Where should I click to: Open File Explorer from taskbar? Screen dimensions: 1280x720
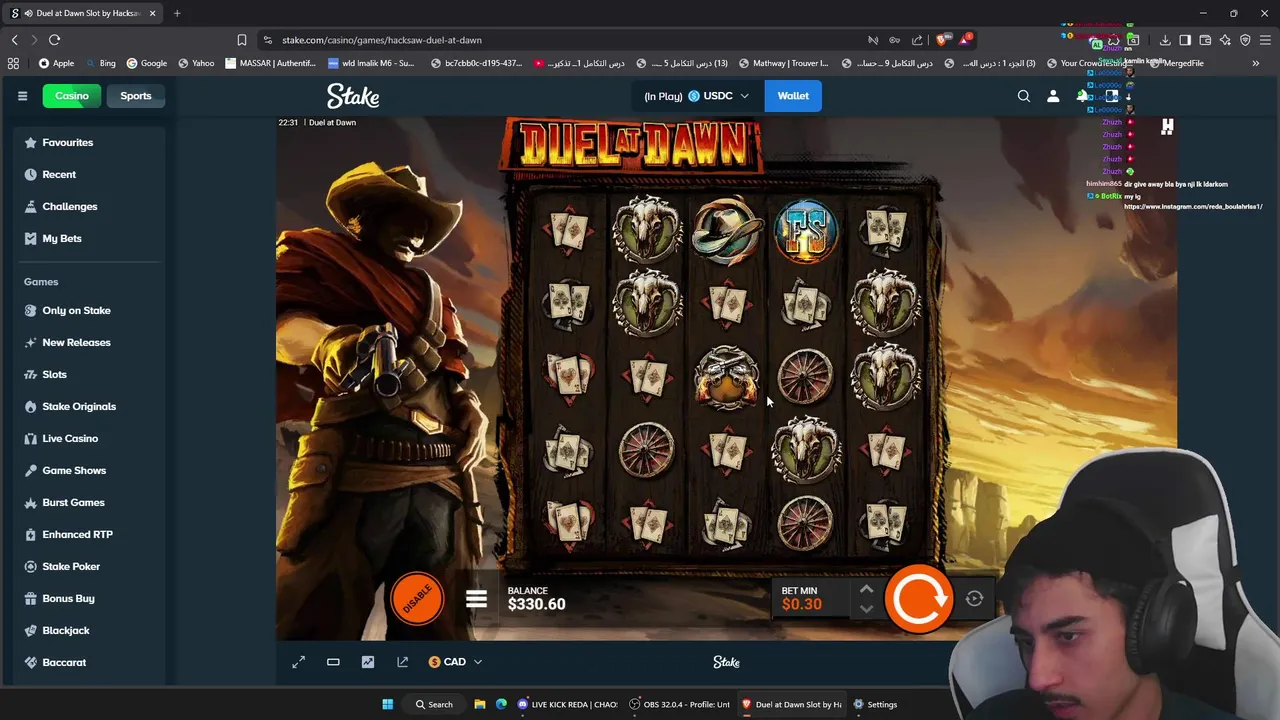479,704
